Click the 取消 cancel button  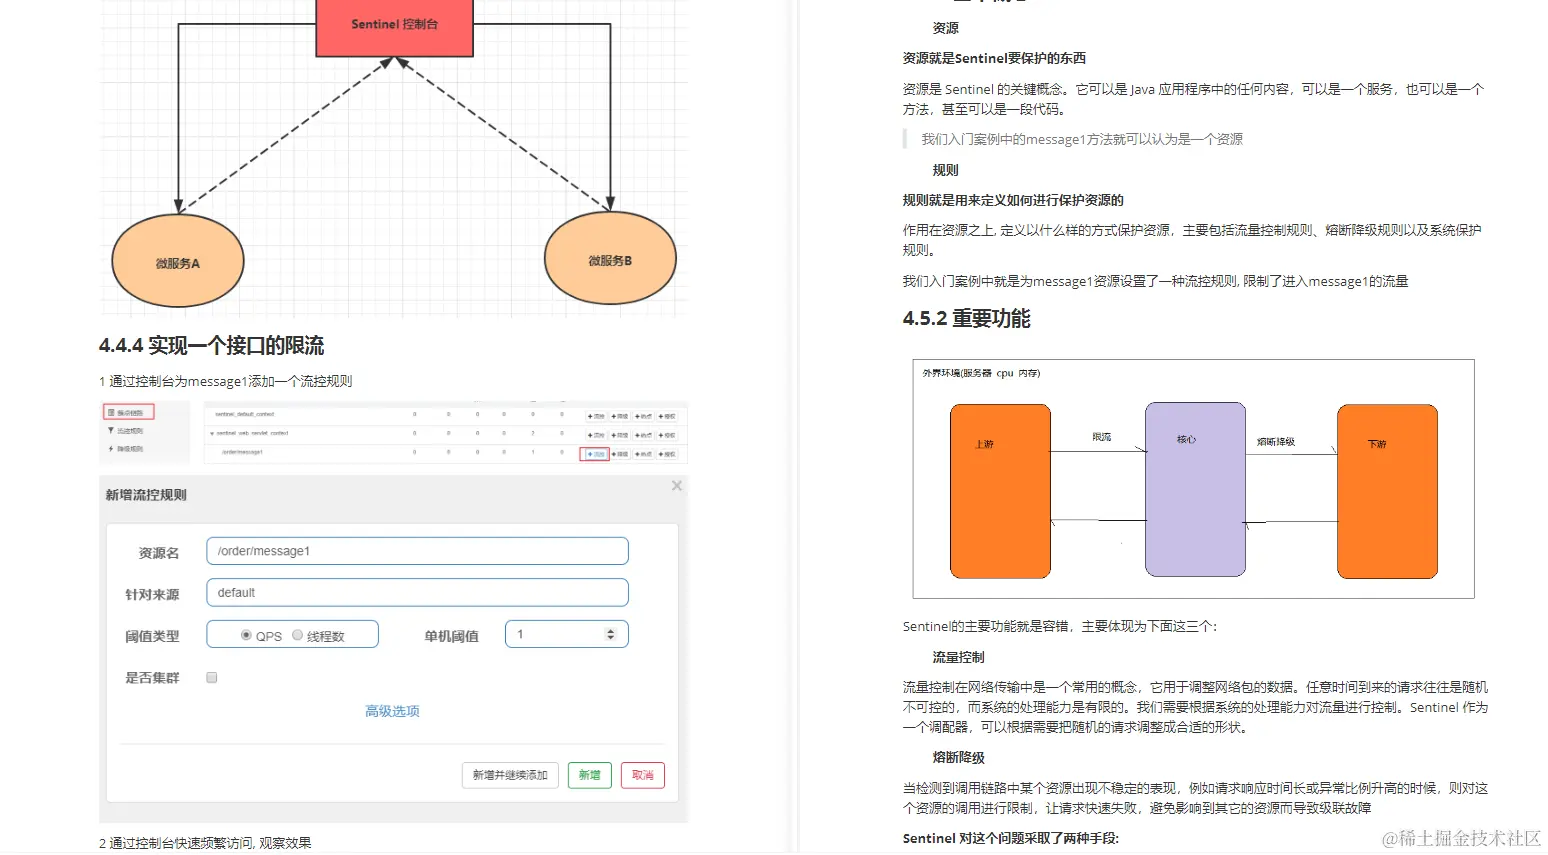642,775
